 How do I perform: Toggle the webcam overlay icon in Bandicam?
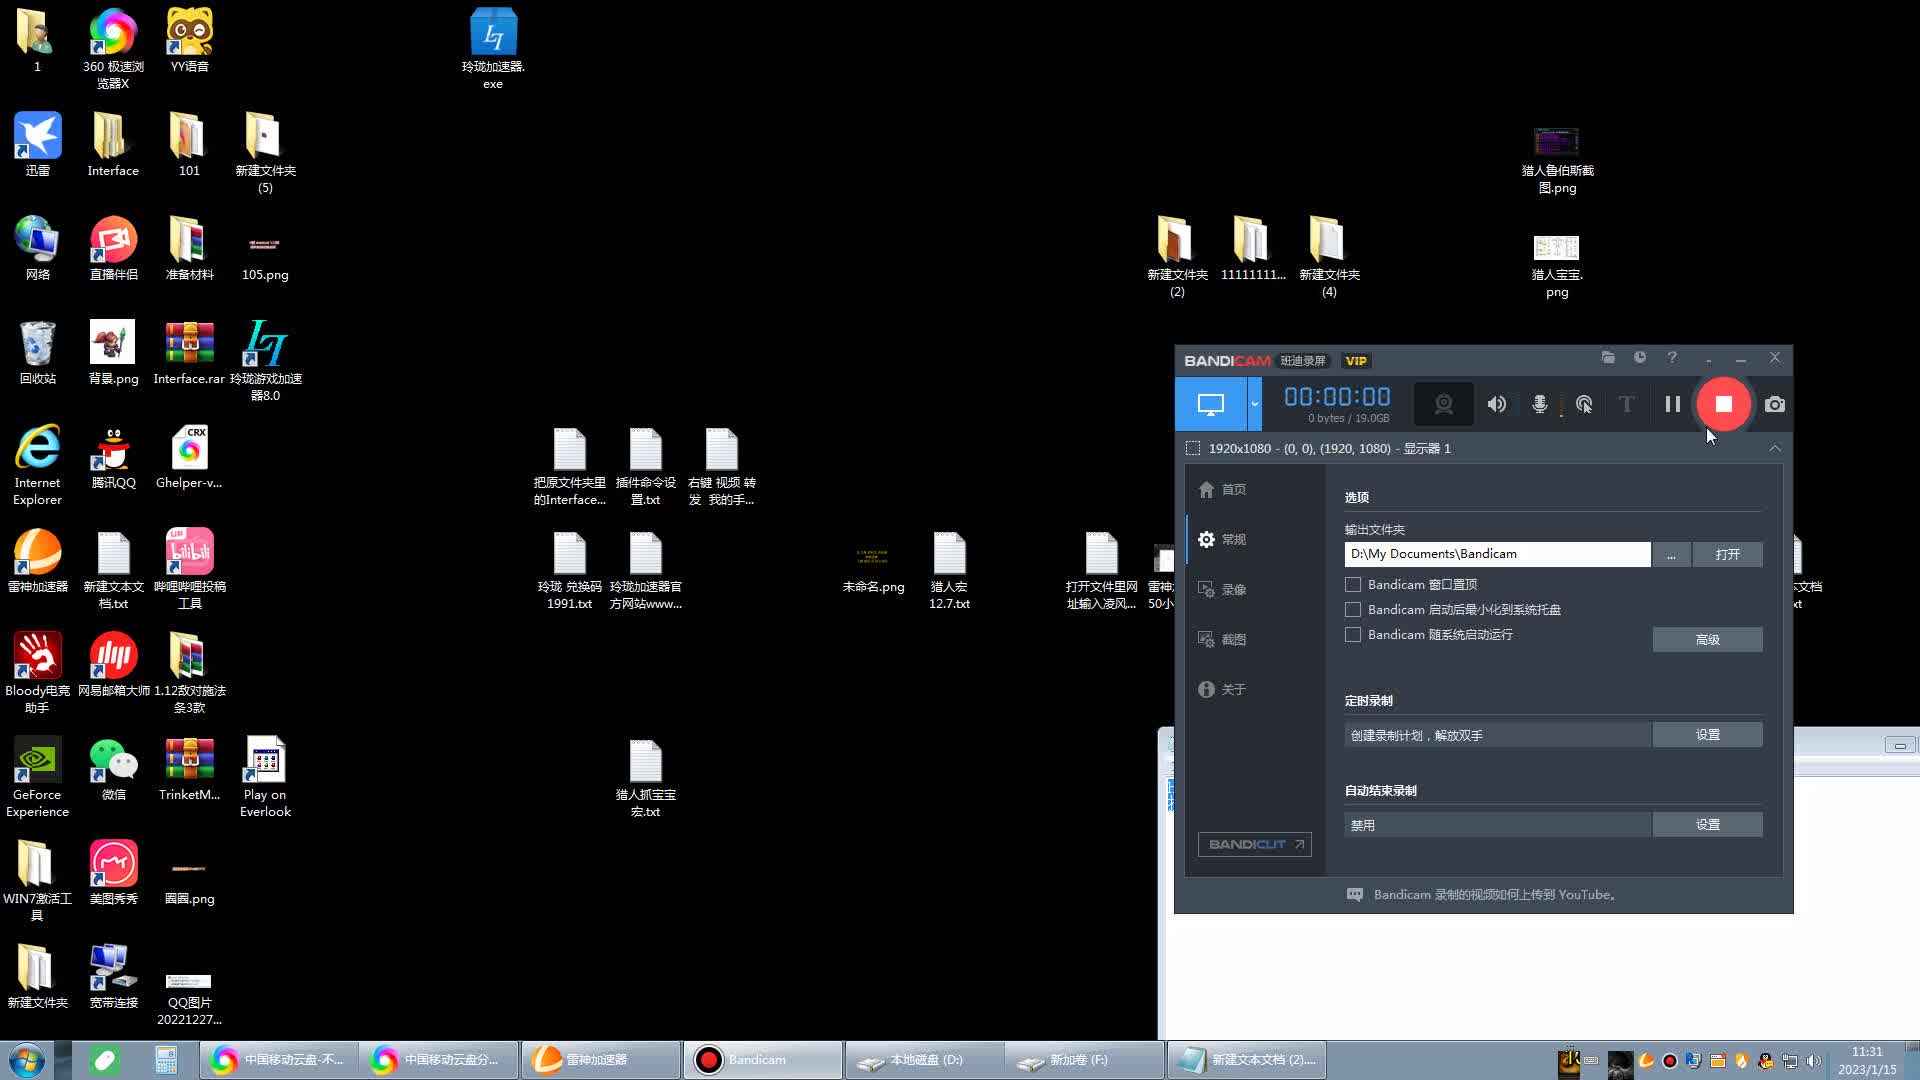pos(1443,404)
